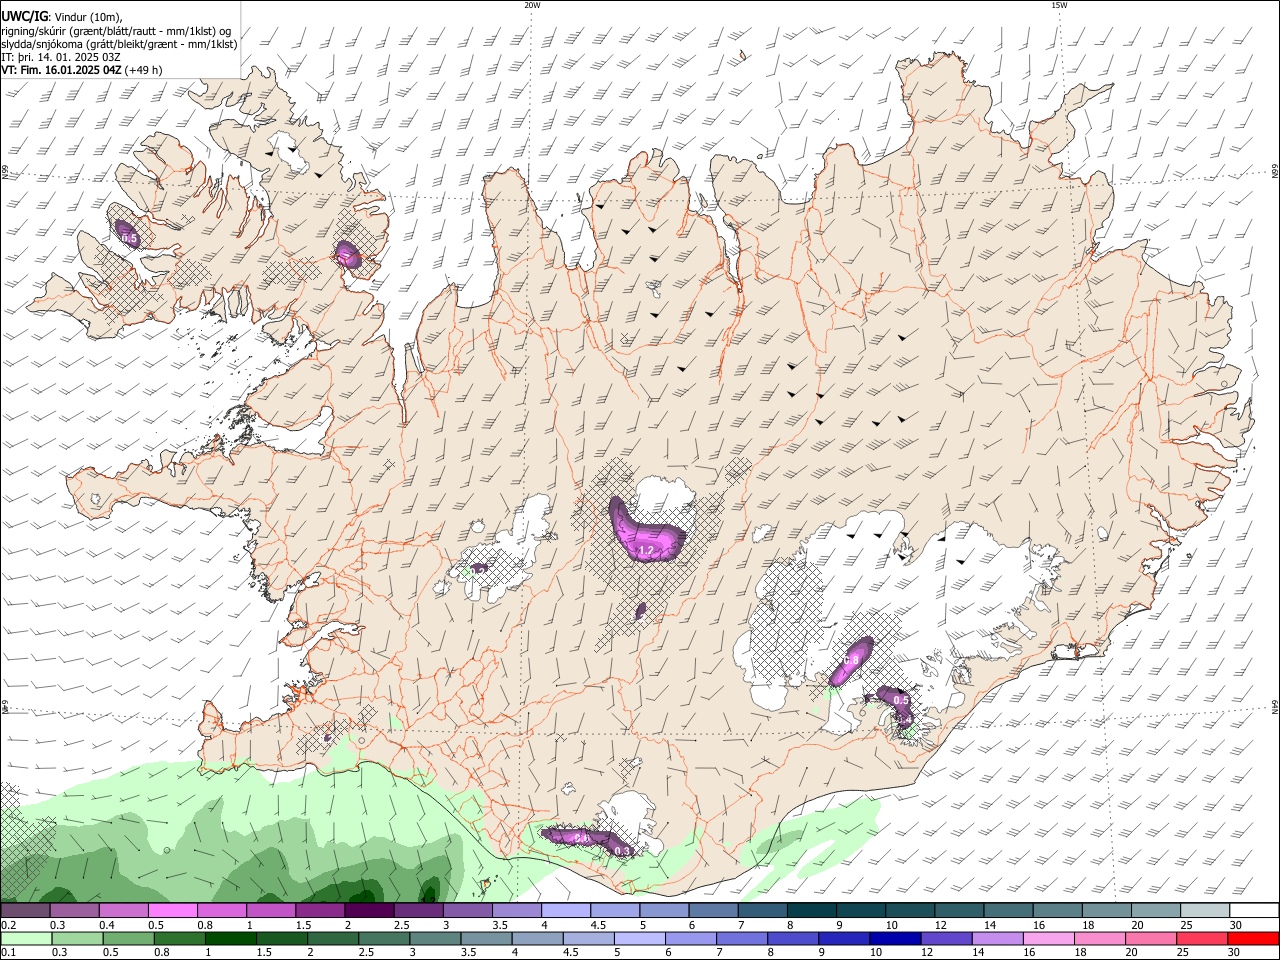Select the darkest purple 2 swatch in snow scale
Screen dimensions: 1280x960
369,910
